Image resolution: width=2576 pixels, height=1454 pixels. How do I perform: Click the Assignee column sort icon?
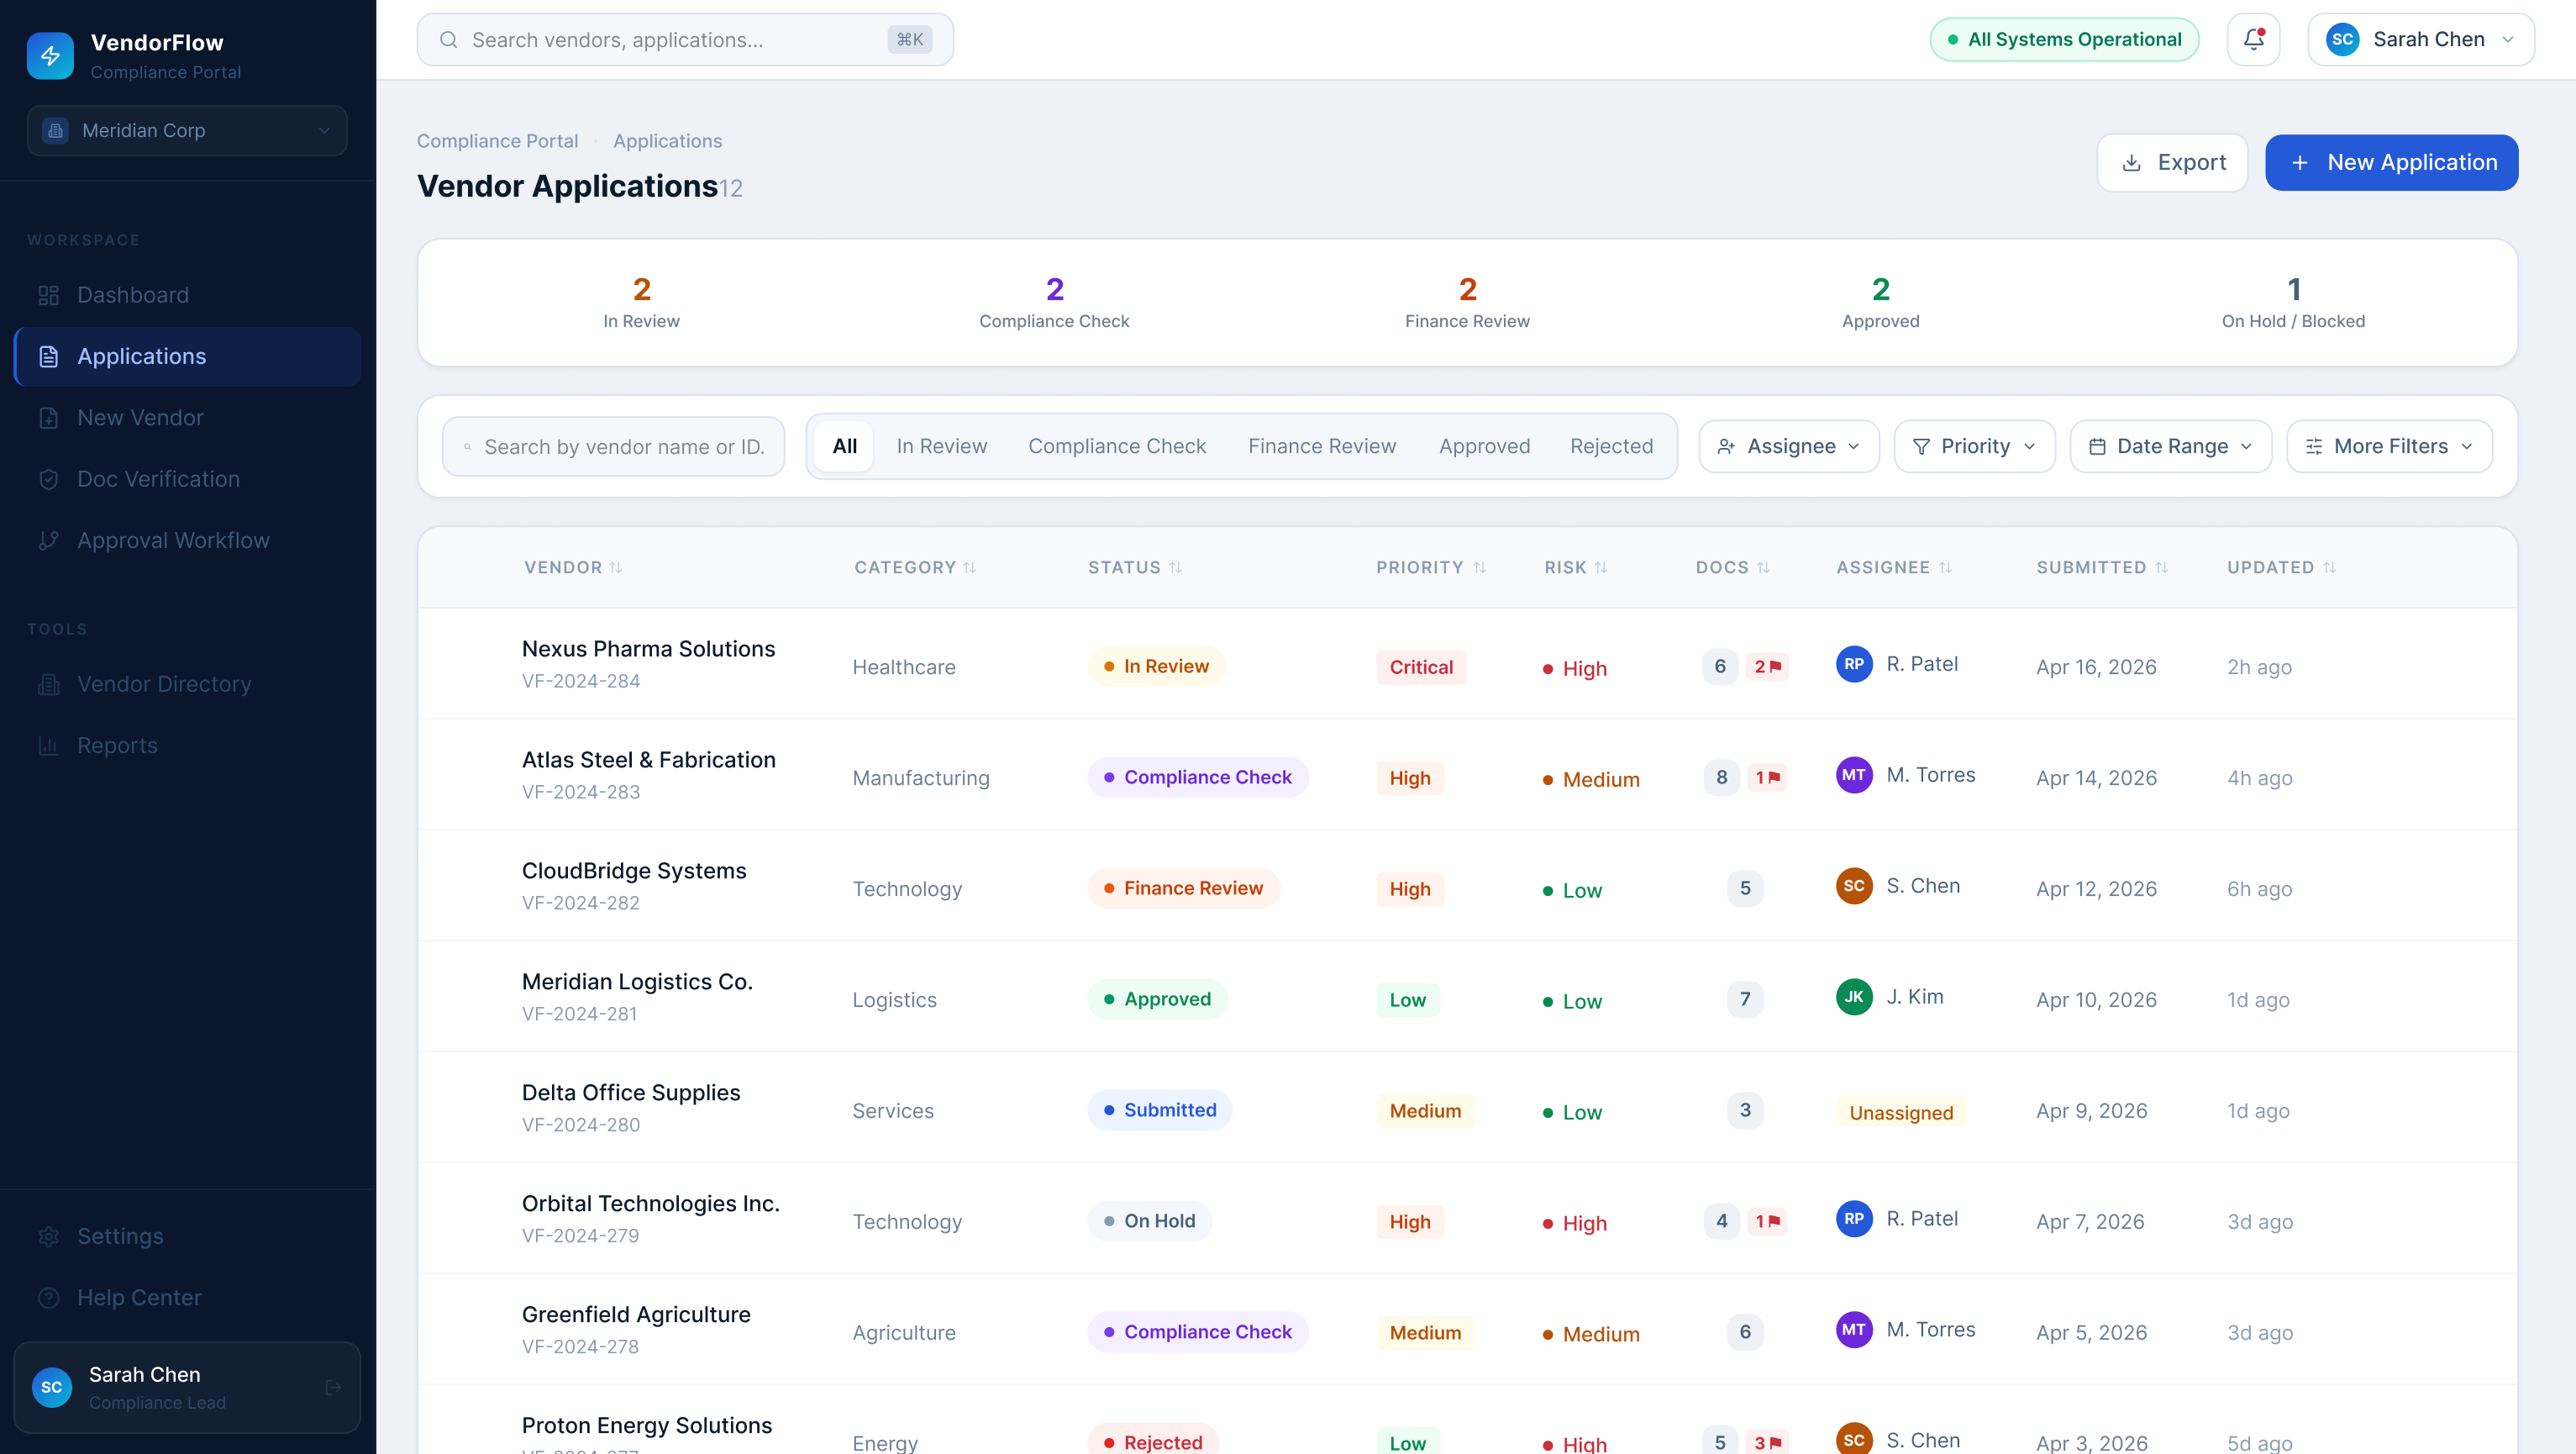pos(1945,567)
